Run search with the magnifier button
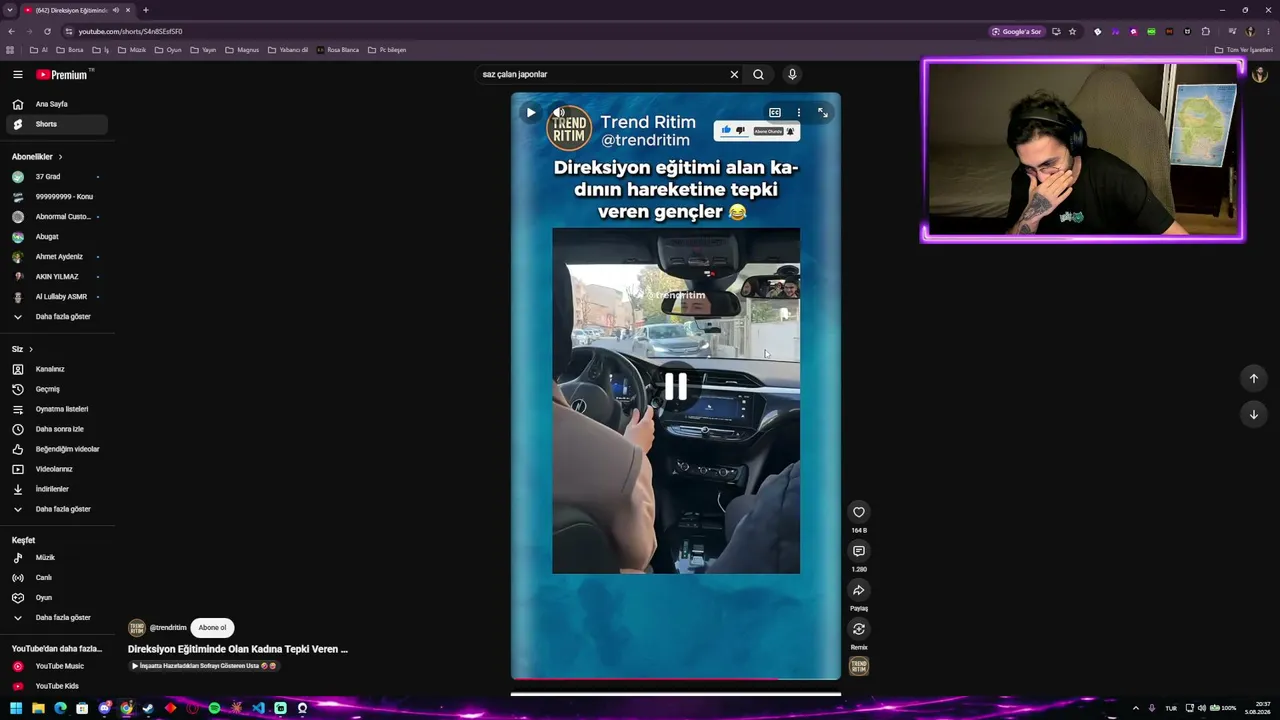 [x=758, y=74]
